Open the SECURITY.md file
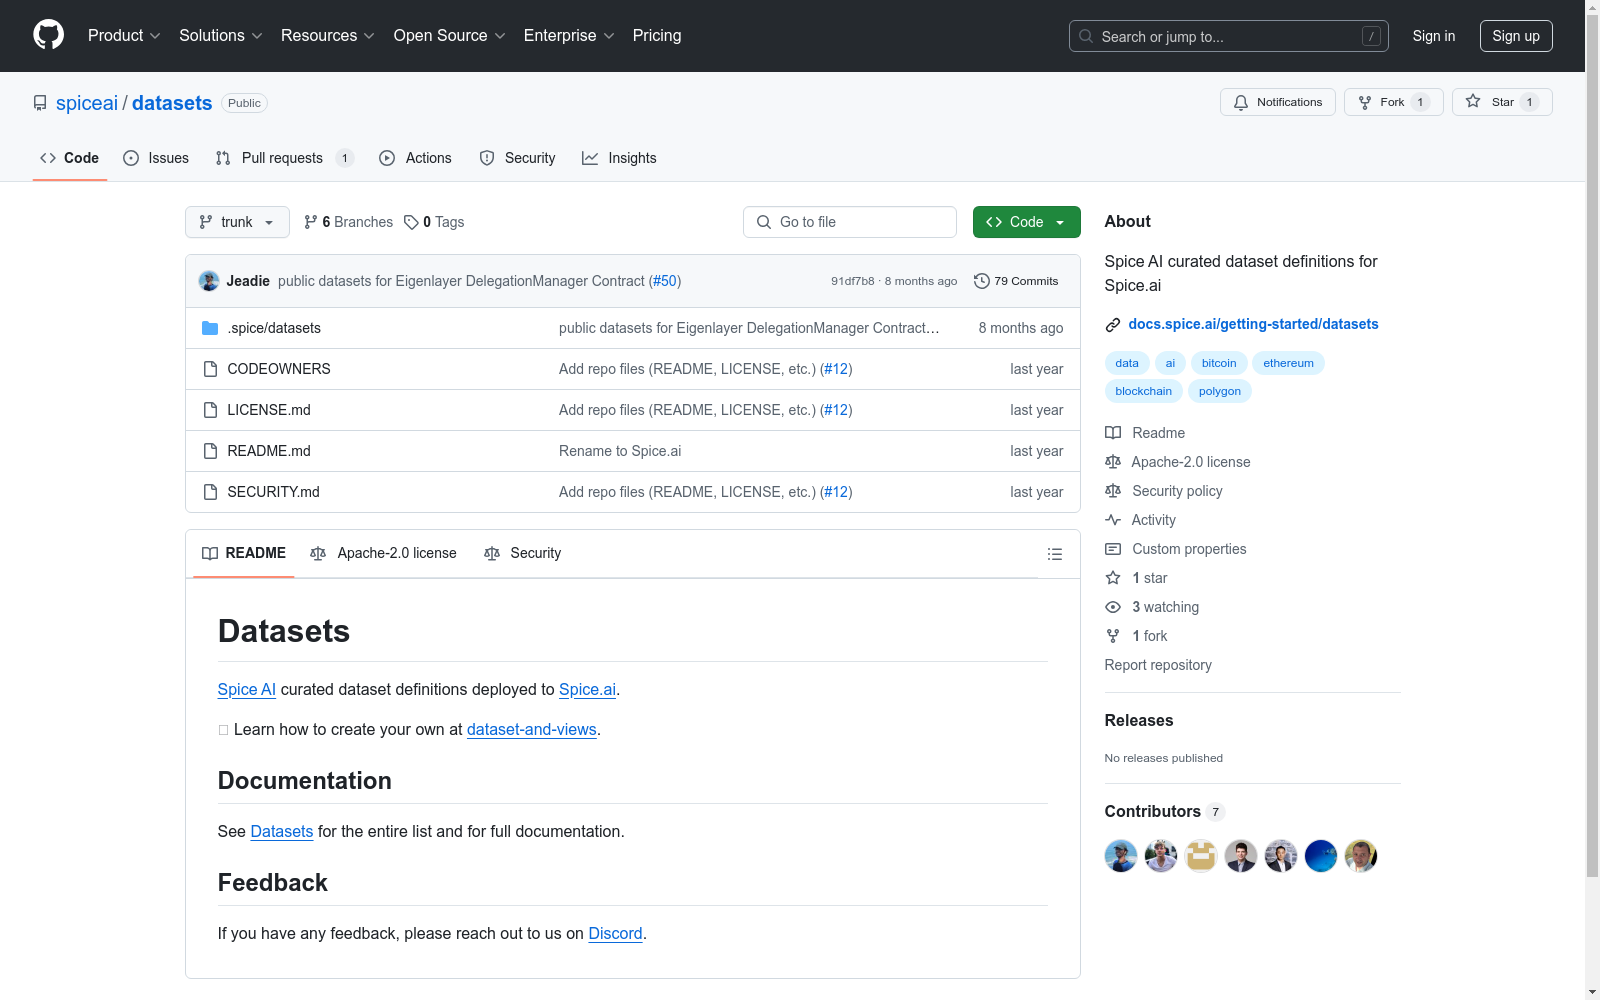This screenshot has width=1600, height=1000. (273, 492)
